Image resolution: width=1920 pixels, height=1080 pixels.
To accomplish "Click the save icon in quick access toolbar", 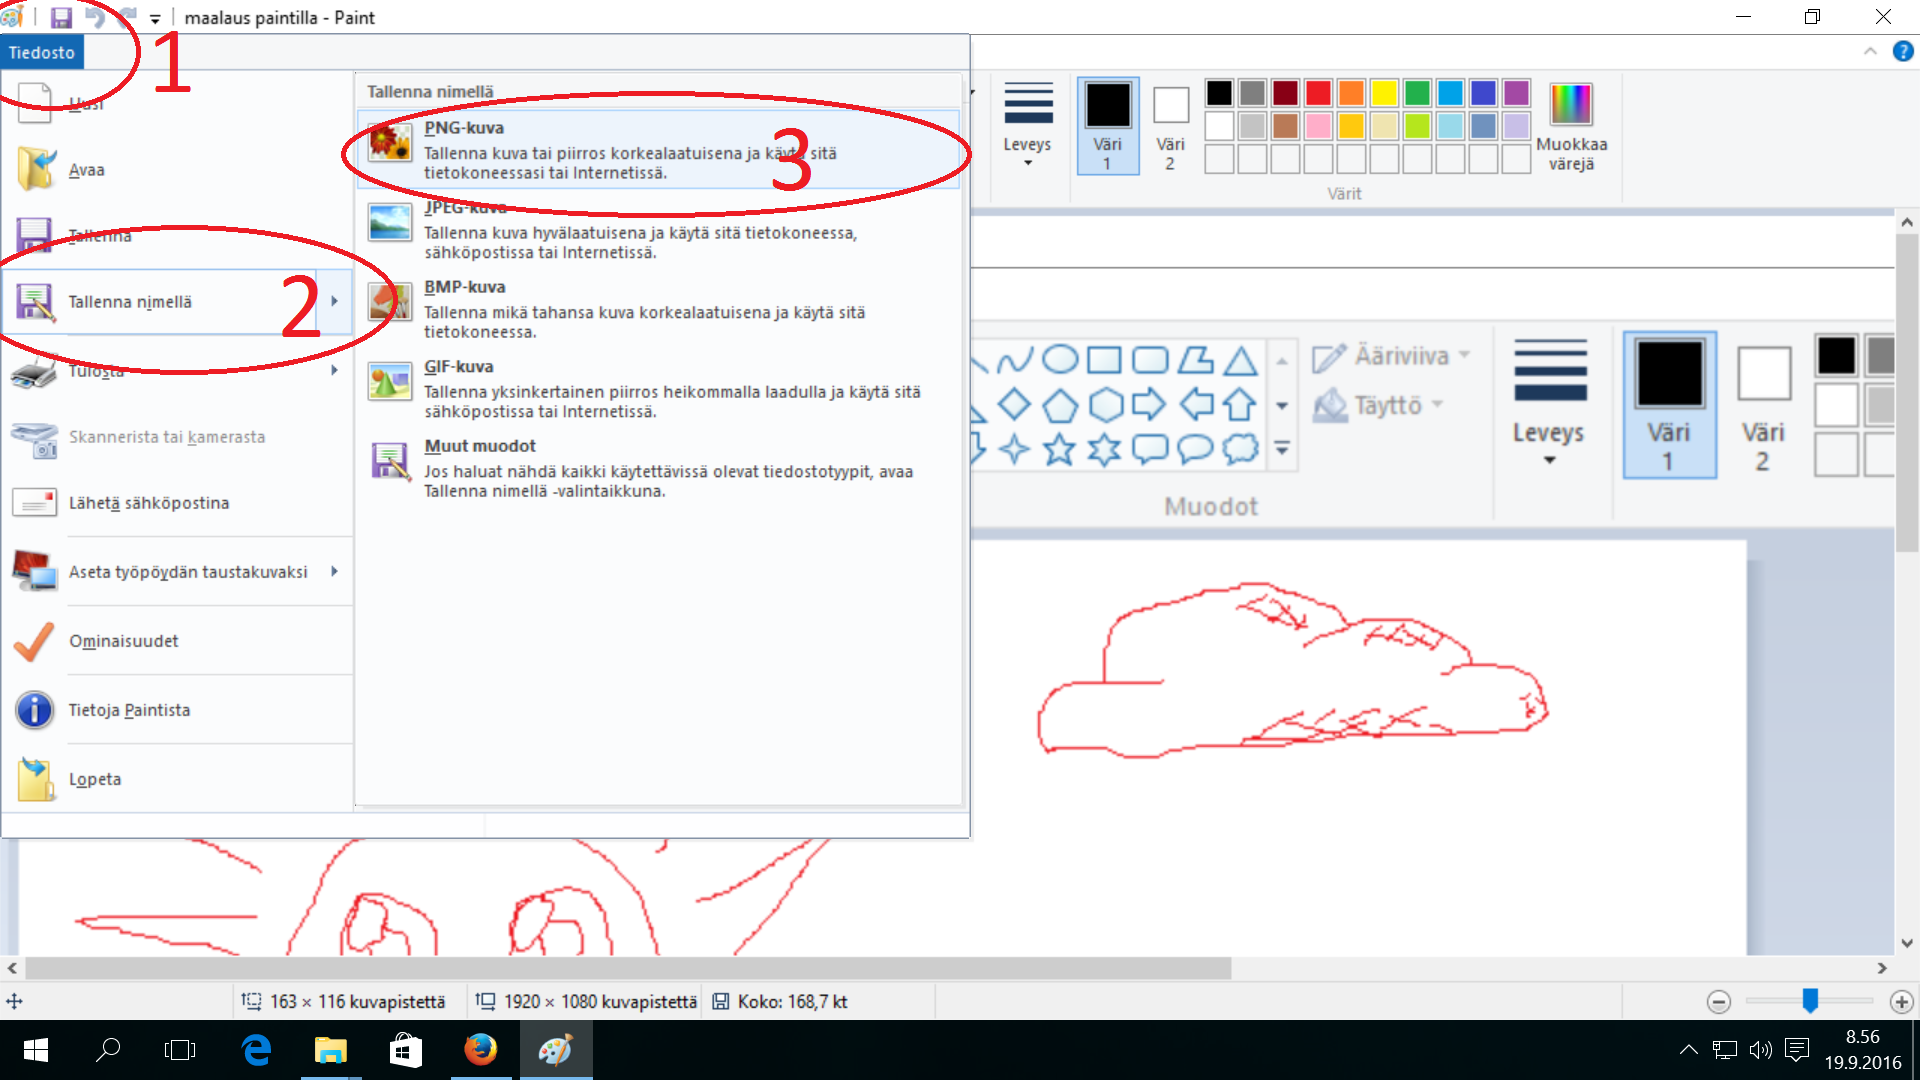I will coord(61,17).
